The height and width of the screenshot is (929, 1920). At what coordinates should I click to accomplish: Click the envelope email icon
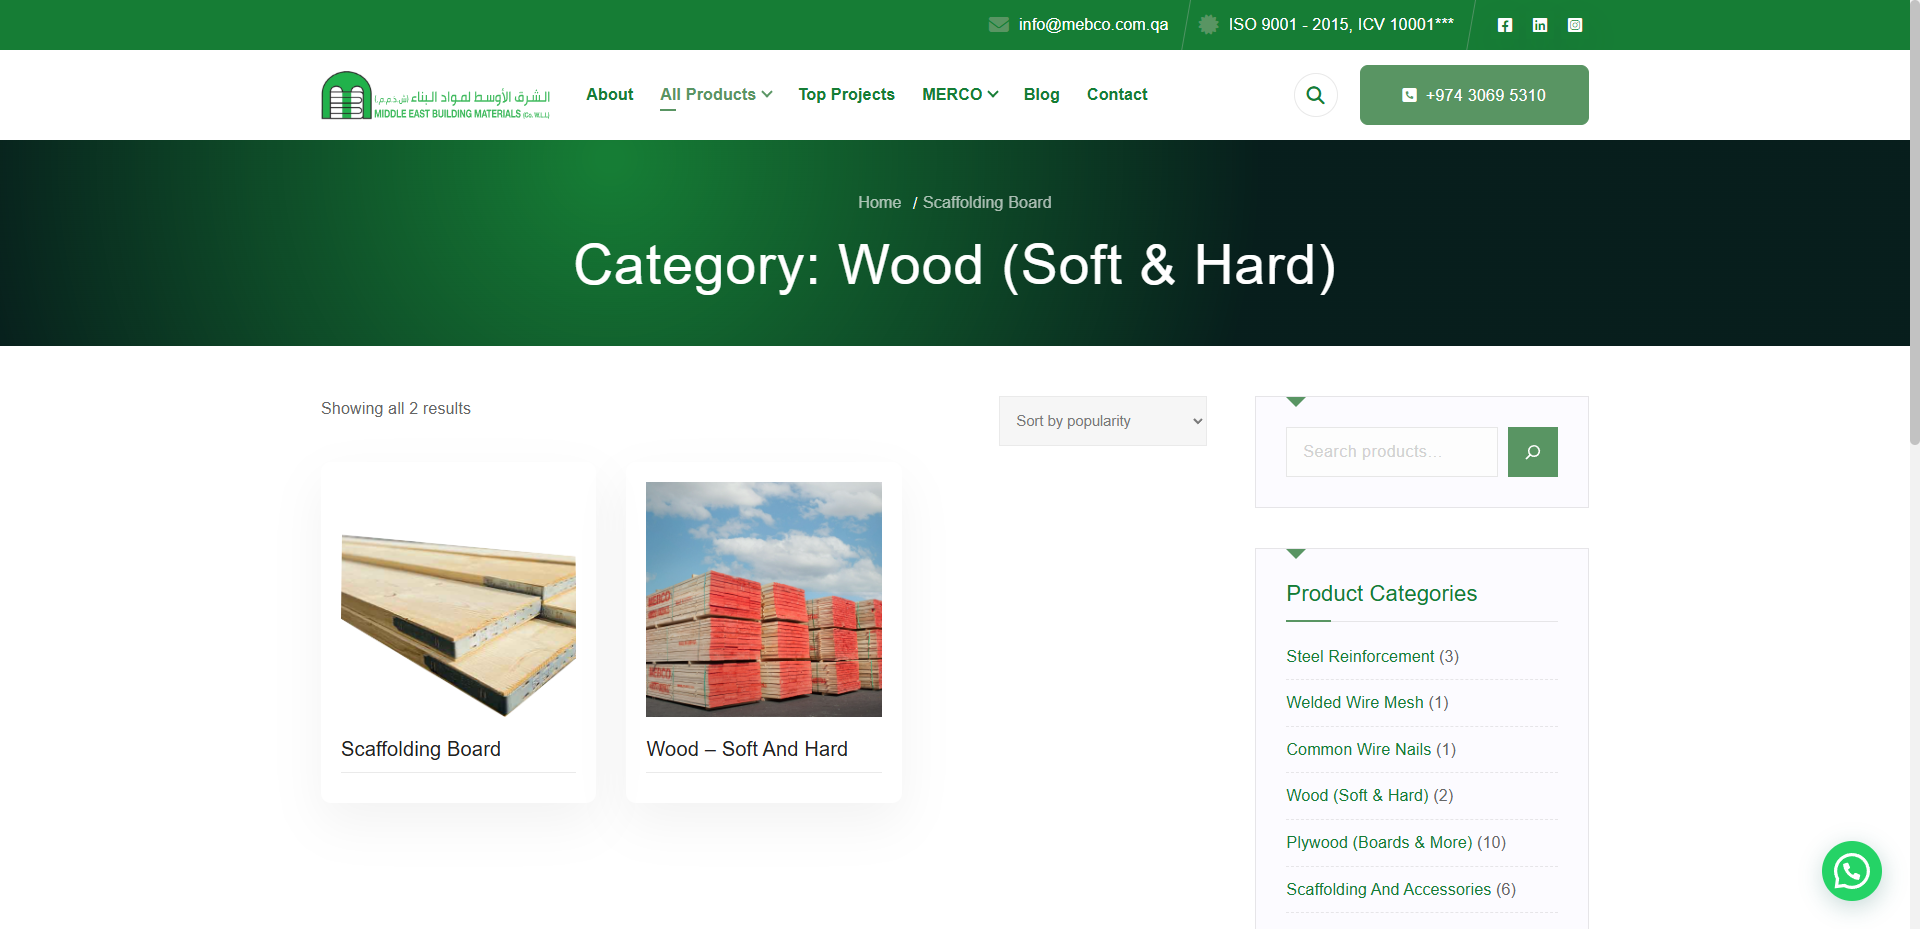(998, 25)
